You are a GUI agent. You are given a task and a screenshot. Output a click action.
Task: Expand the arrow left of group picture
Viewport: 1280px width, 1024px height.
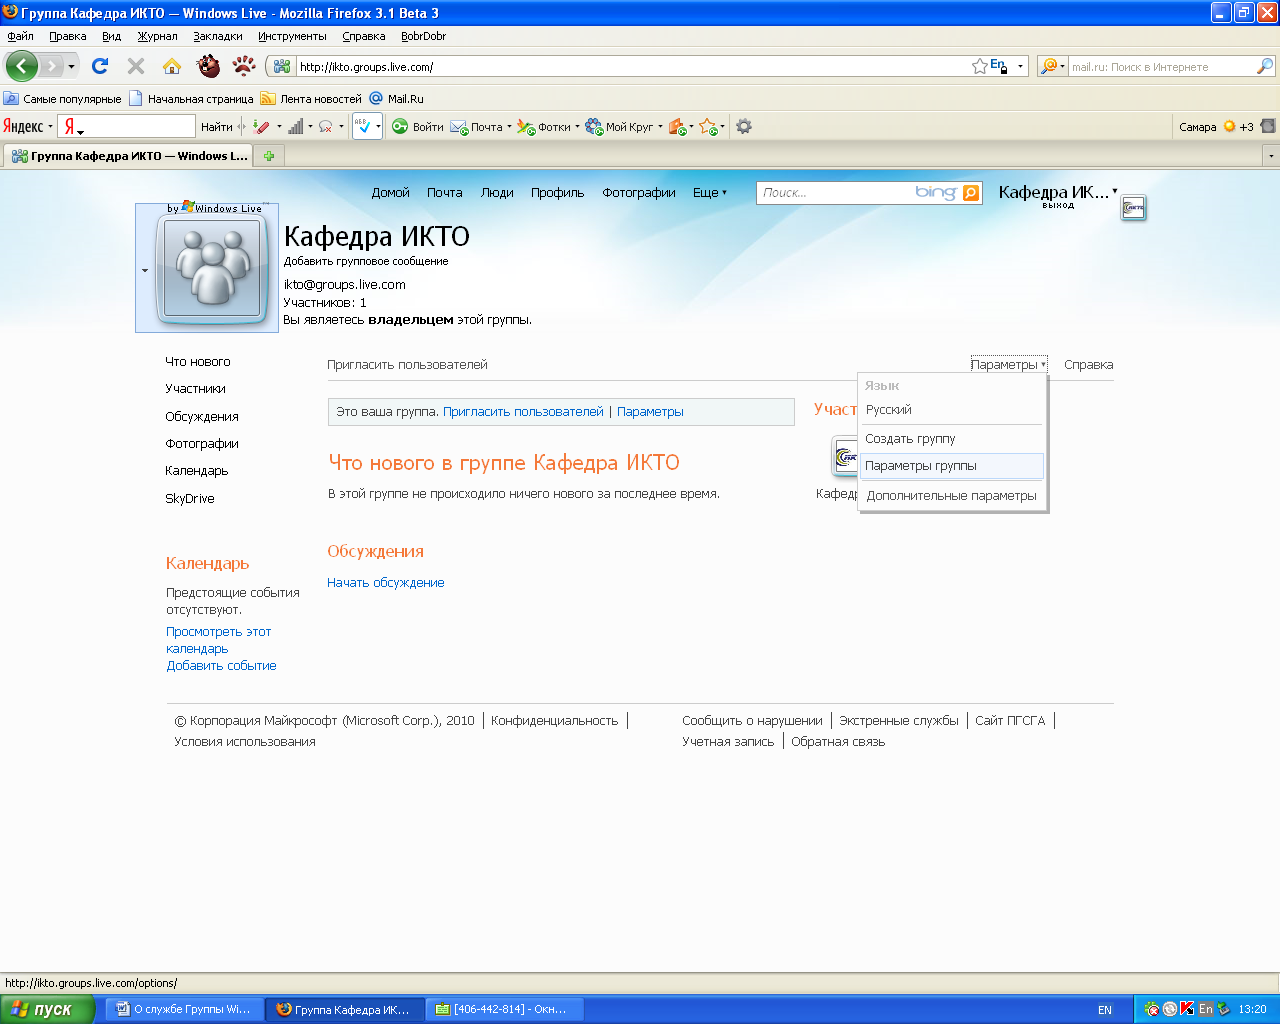coord(145,270)
